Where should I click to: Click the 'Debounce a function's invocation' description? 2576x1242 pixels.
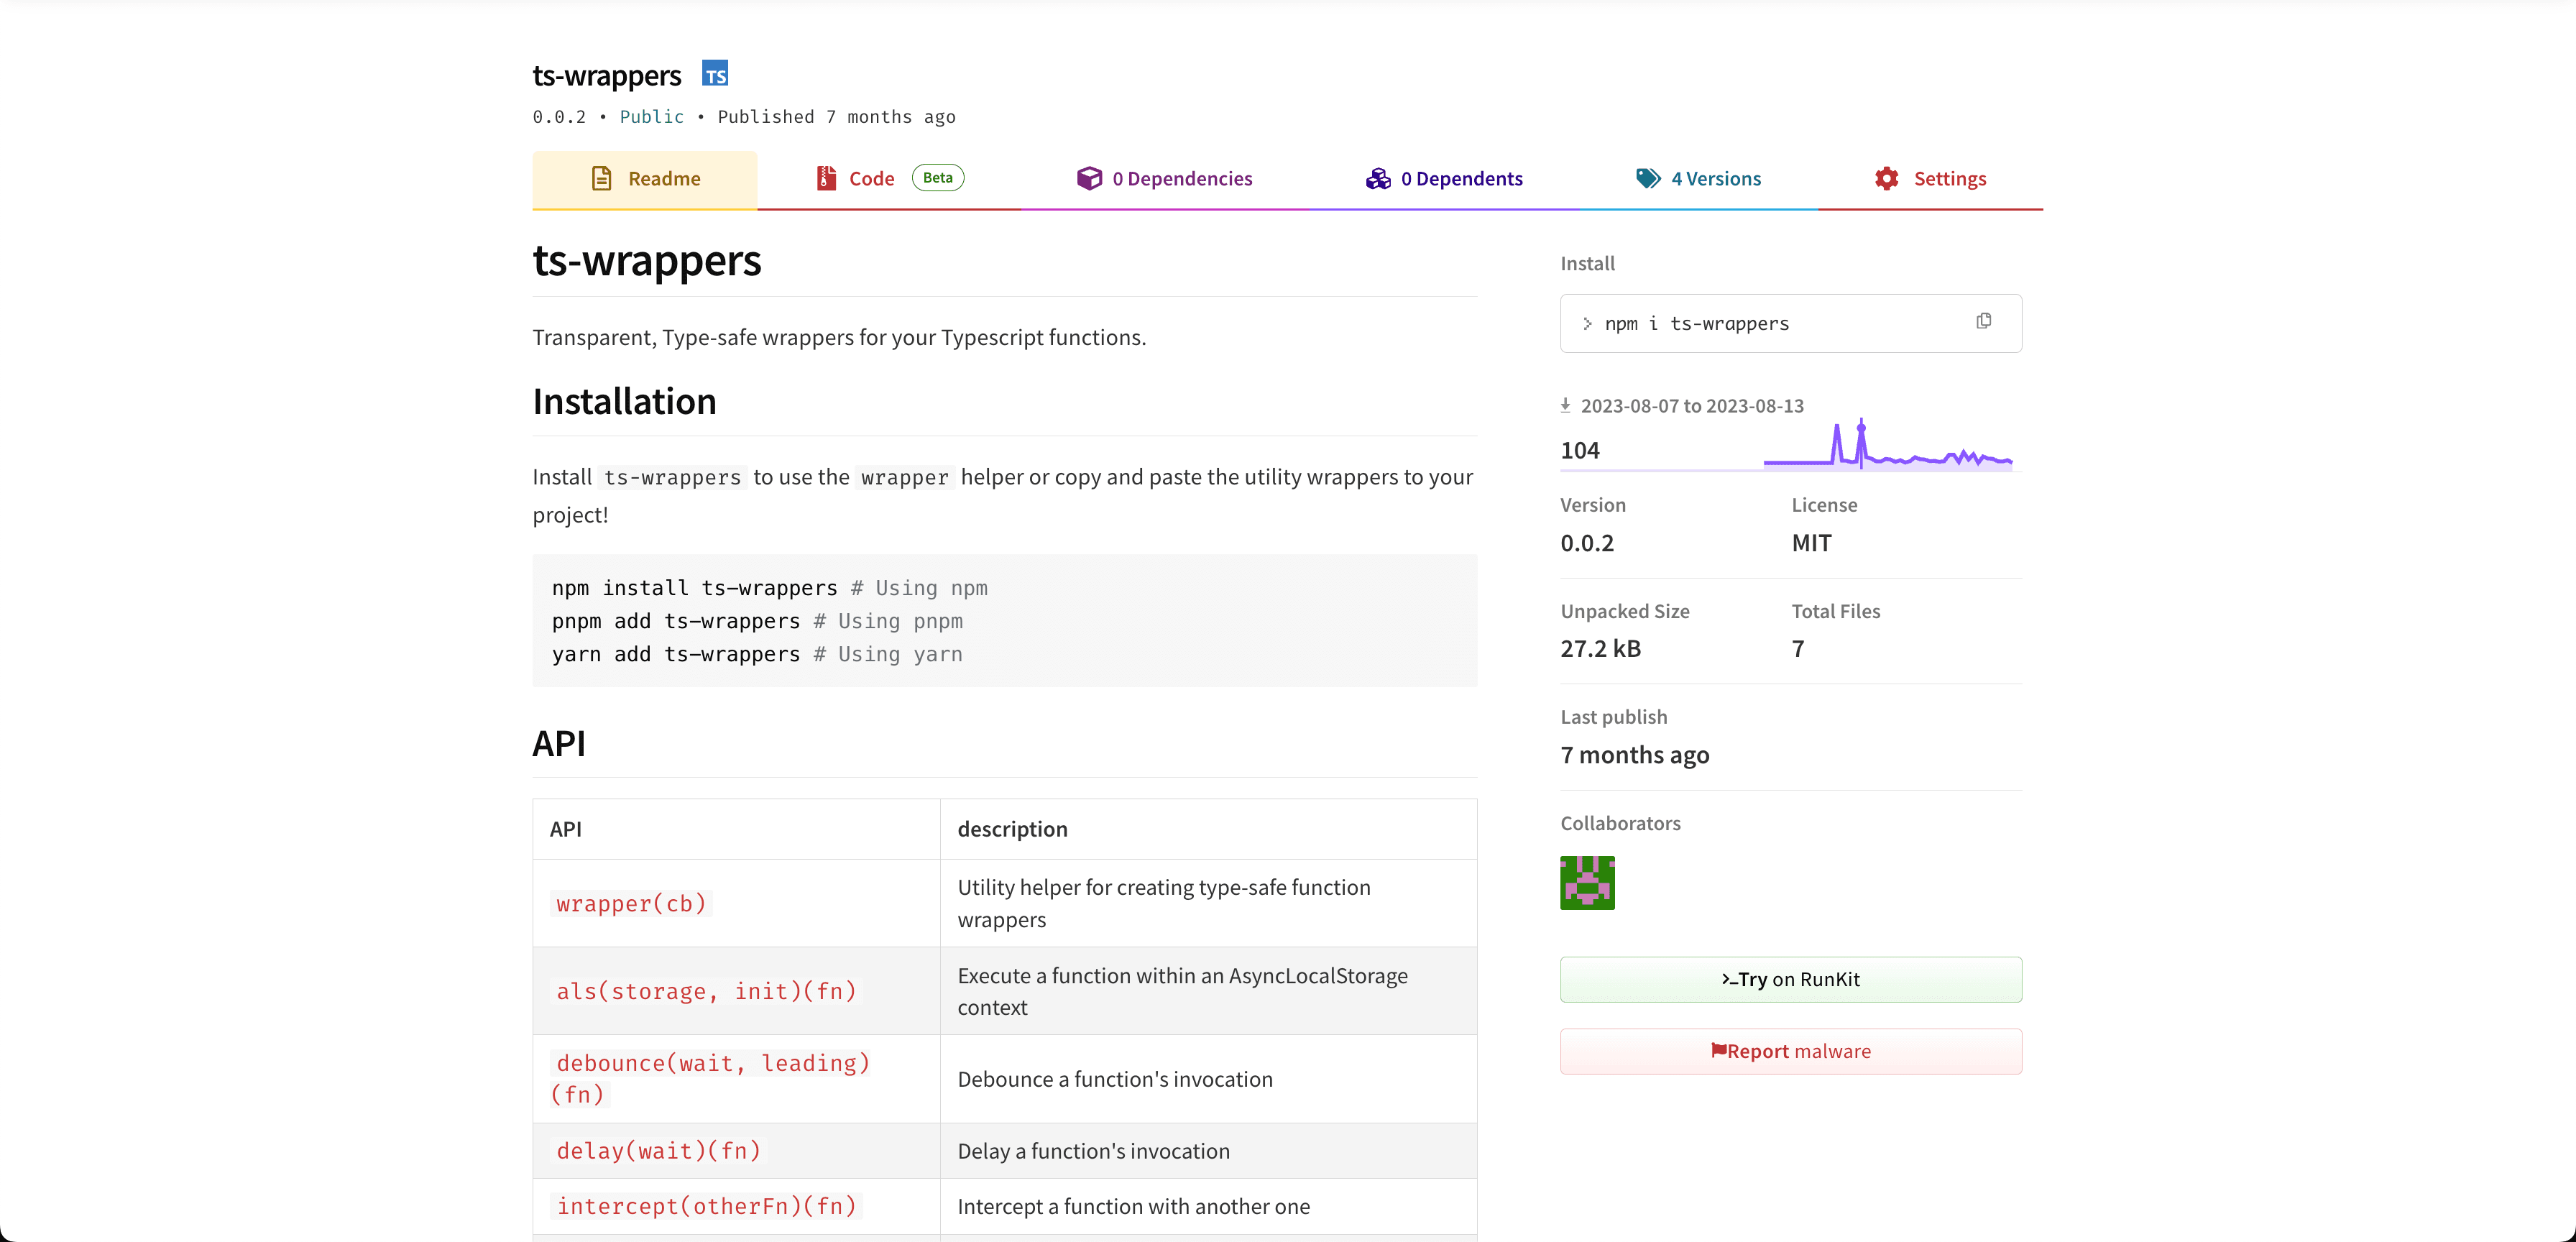pos(1115,1079)
